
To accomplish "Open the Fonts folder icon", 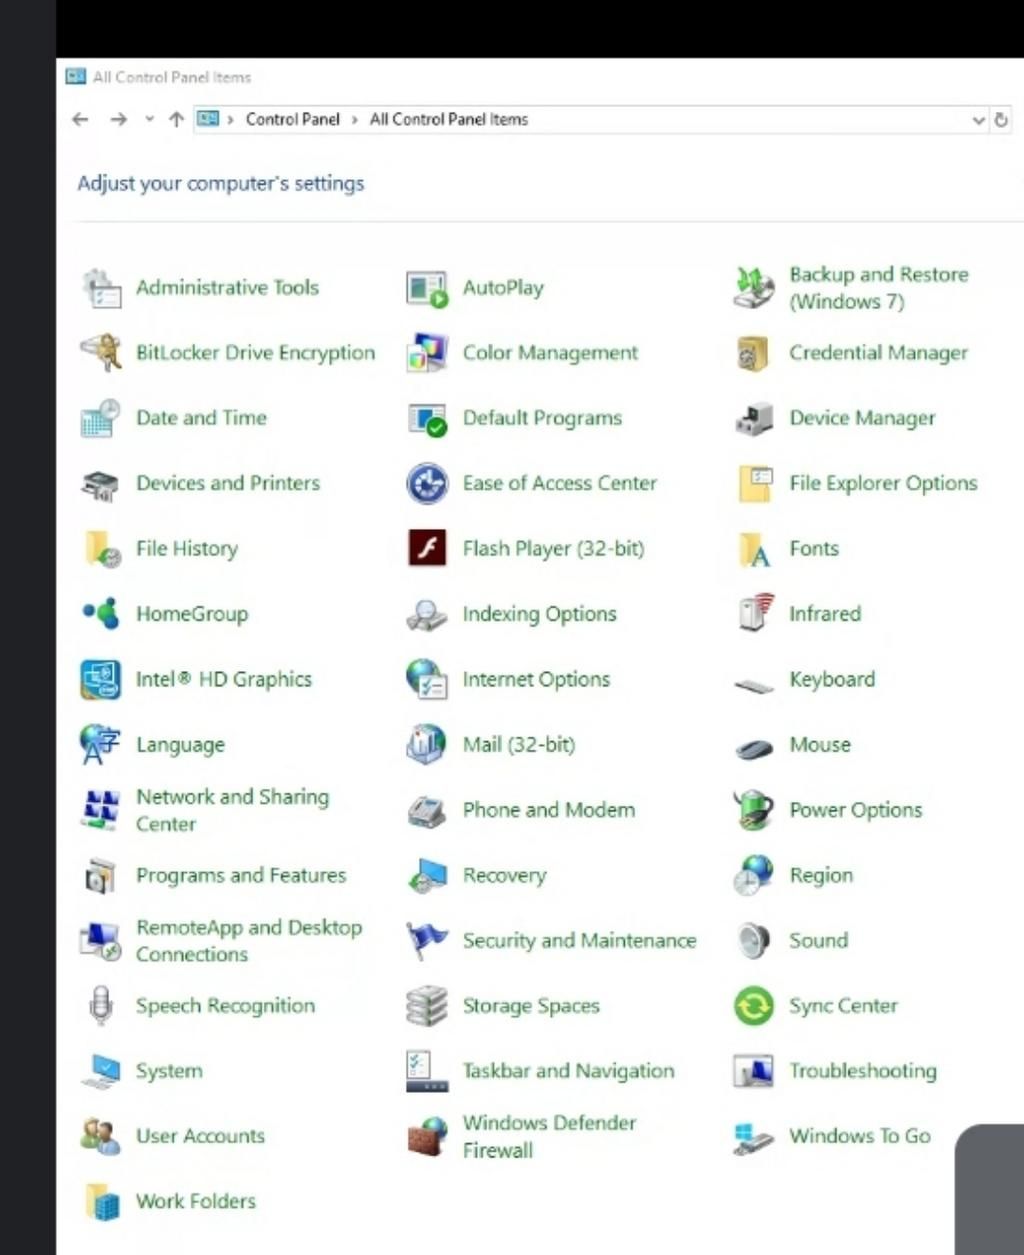I will pyautogui.click(x=754, y=549).
